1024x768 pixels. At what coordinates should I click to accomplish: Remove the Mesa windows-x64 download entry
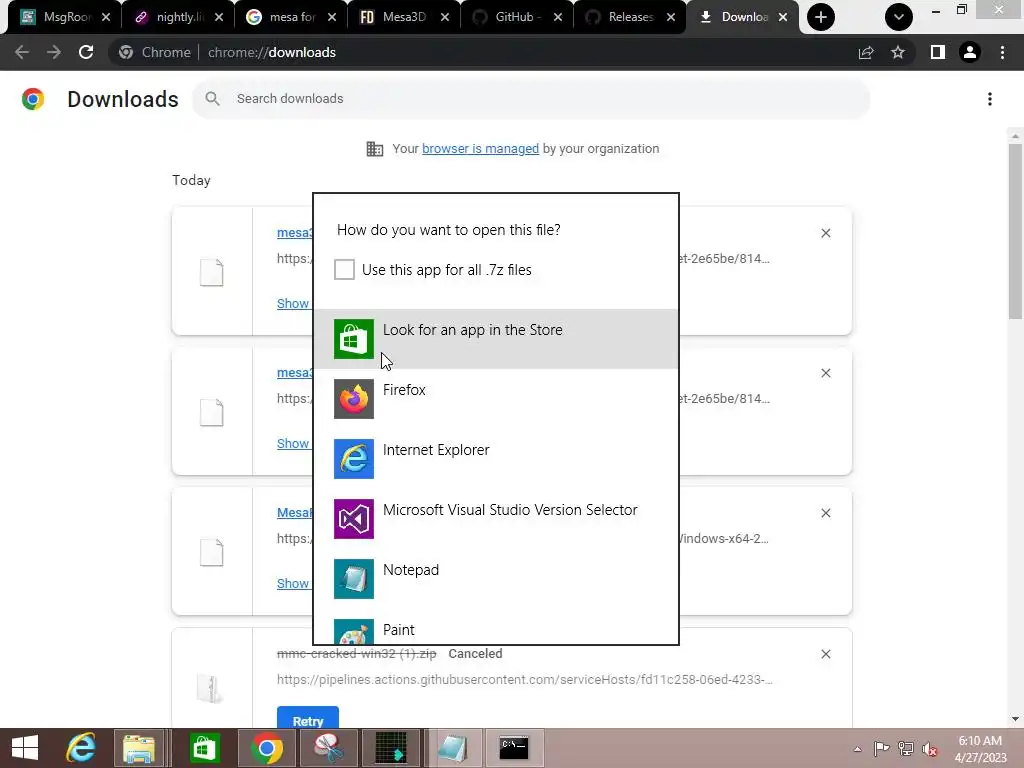825,513
